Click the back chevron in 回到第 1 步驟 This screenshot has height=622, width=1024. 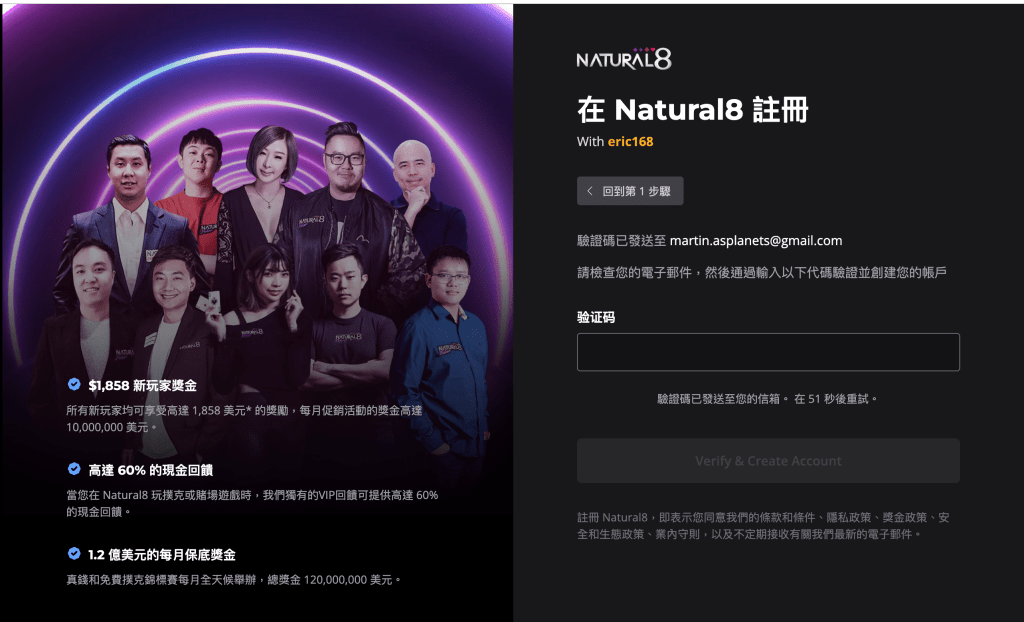coord(590,191)
